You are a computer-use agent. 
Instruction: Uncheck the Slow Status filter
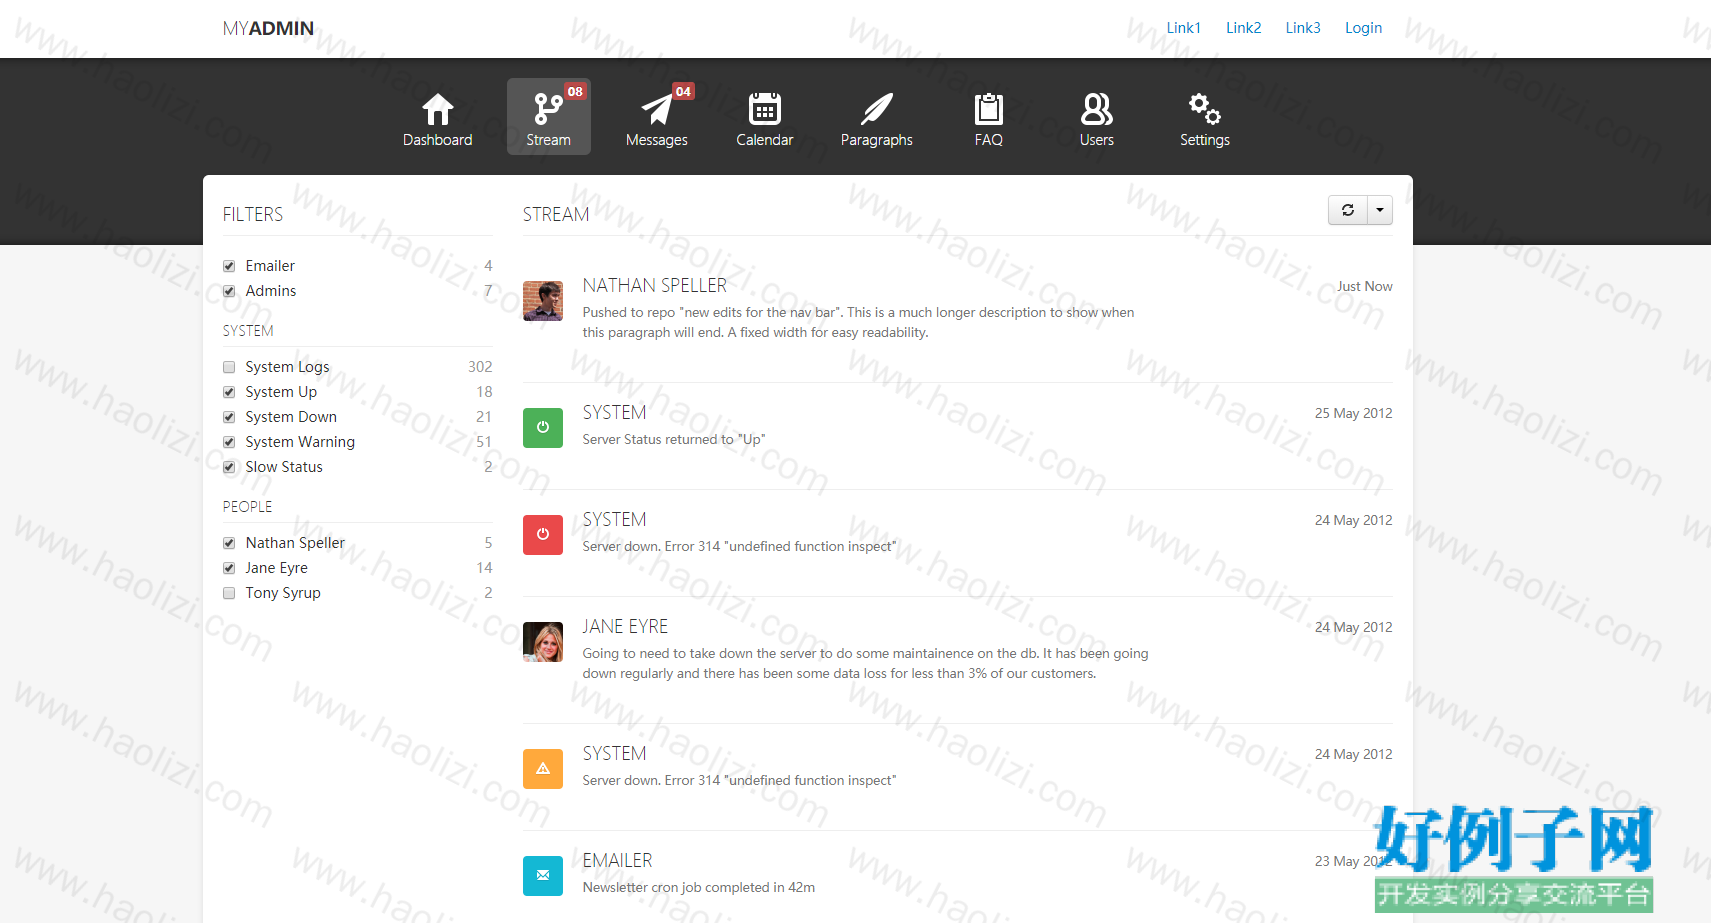tap(229, 467)
